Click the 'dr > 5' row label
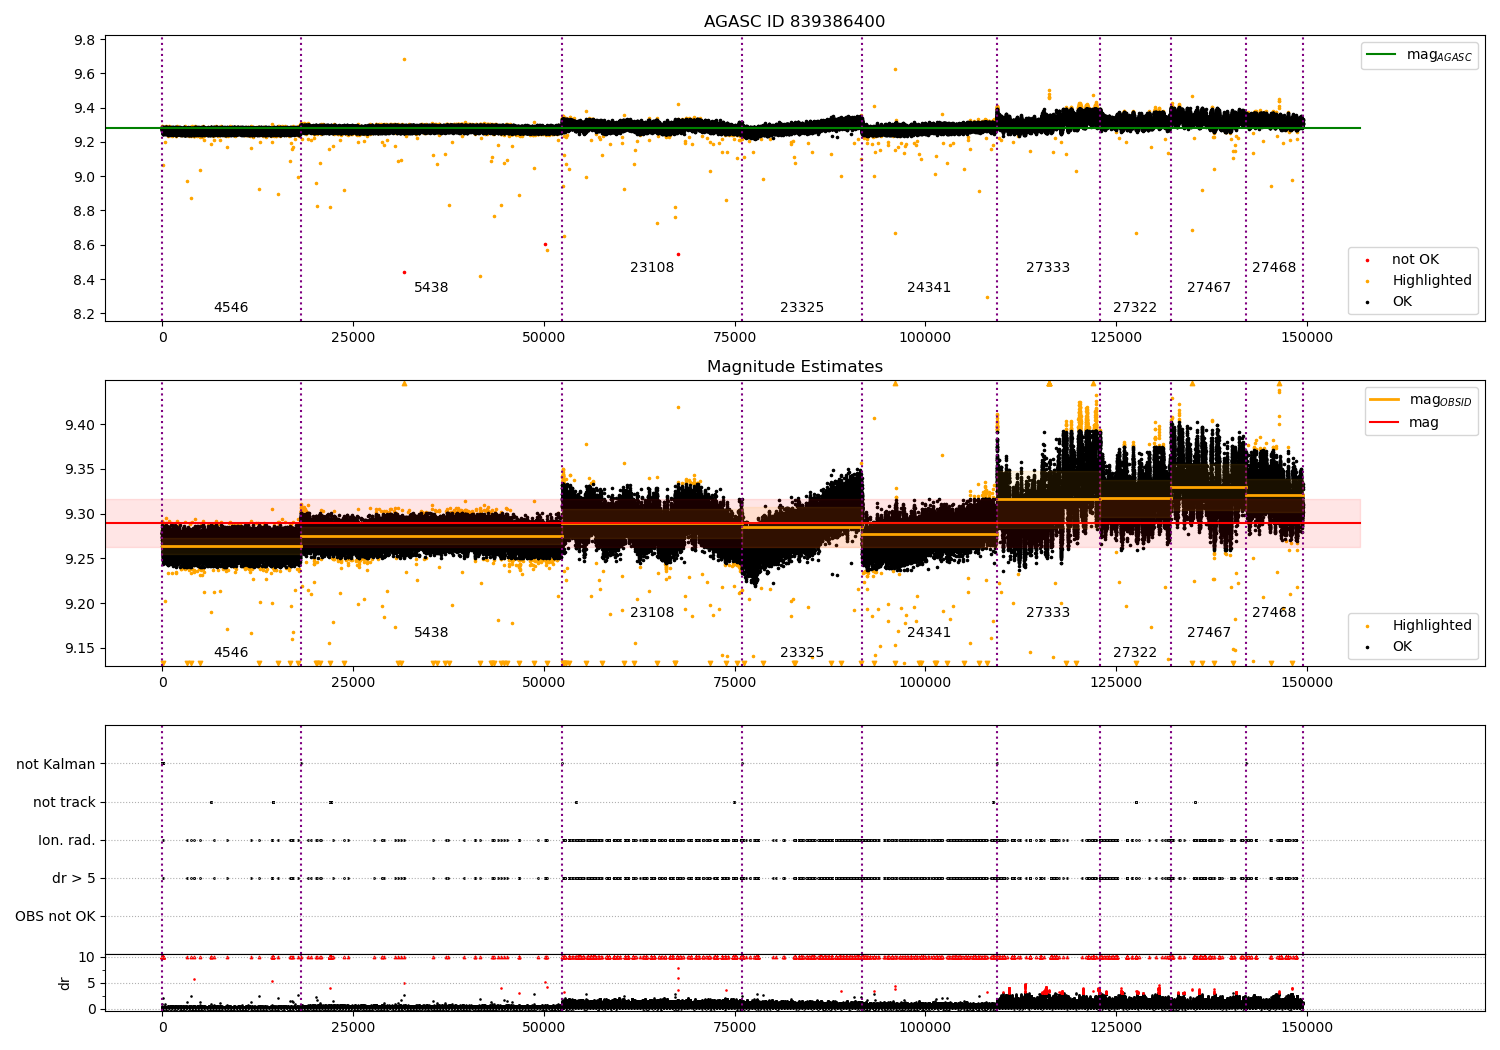The height and width of the screenshot is (1050, 1500). pos(74,878)
